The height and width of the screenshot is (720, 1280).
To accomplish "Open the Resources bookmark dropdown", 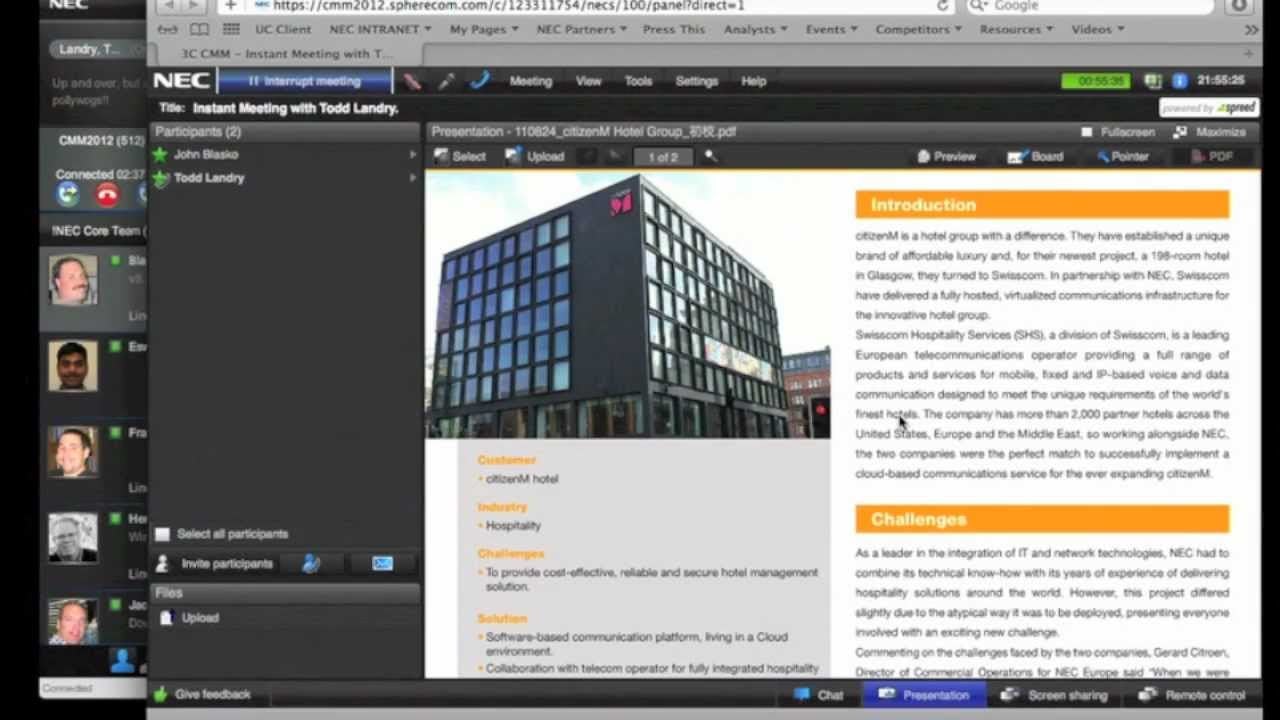I will point(1017,30).
